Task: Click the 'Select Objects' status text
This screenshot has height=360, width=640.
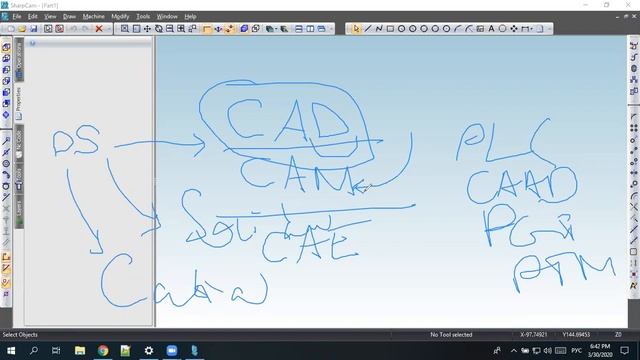Action: pos(20,335)
